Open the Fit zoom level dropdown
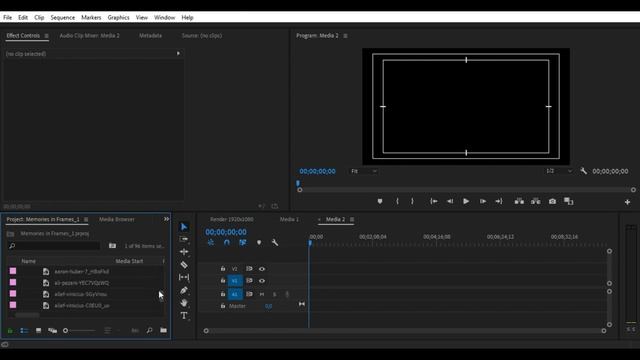The width and height of the screenshot is (640, 360). 363,171
